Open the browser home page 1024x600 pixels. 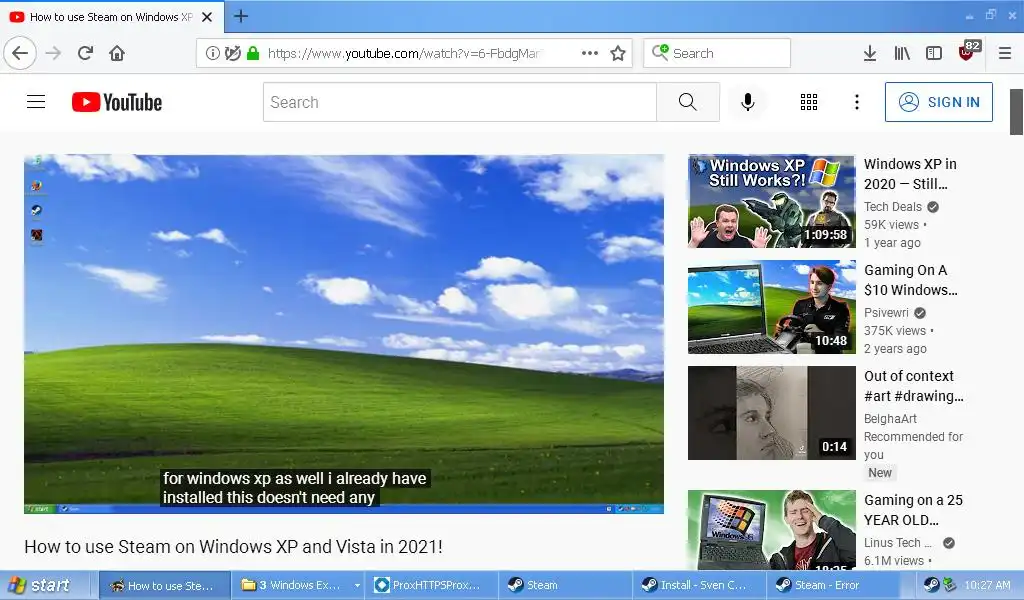point(117,53)
